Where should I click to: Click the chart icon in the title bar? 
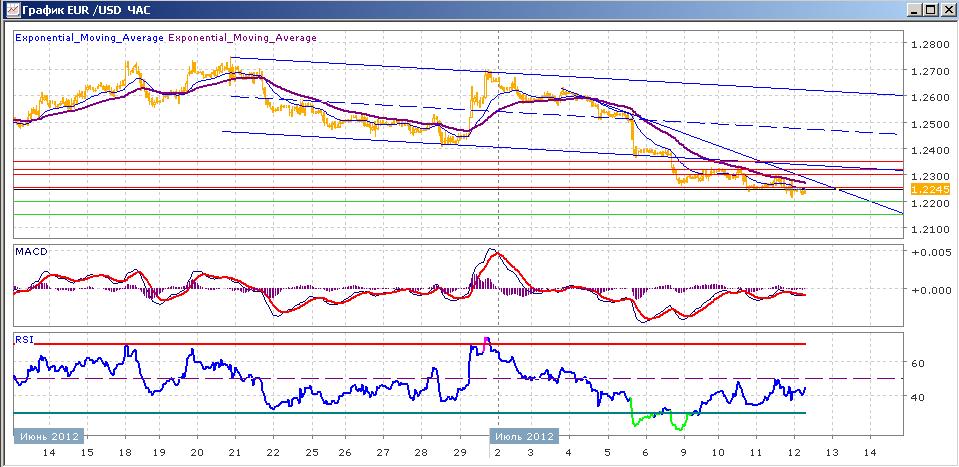point(12,10)
